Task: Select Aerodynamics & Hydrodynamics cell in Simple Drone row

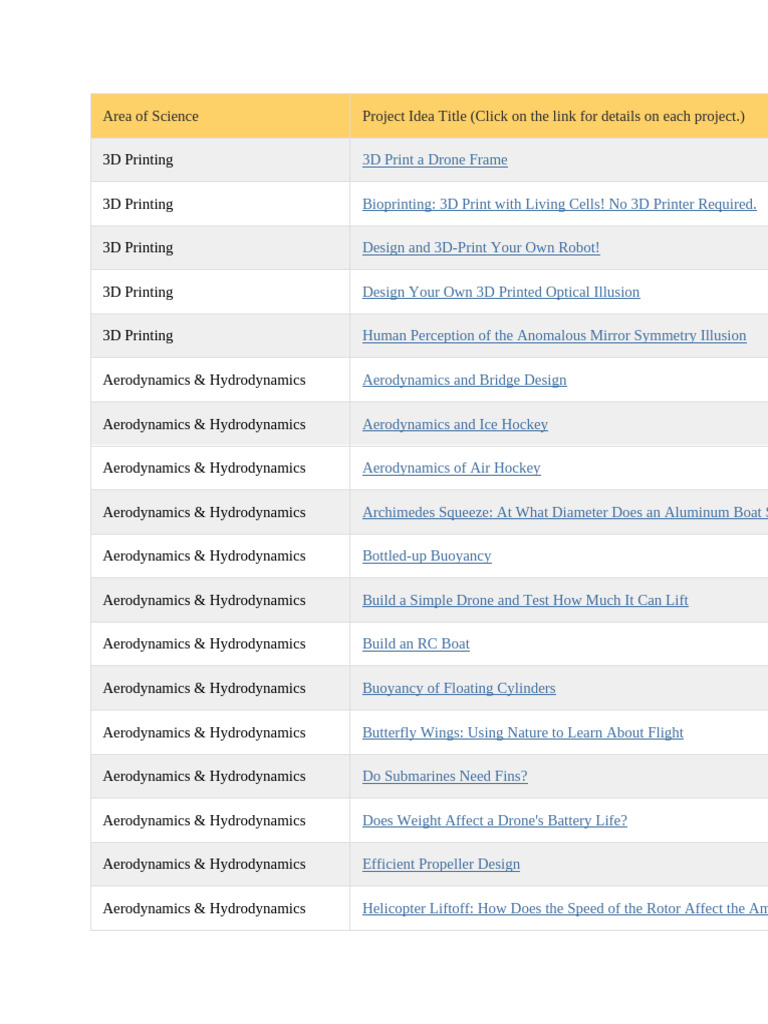Action: 220,600
